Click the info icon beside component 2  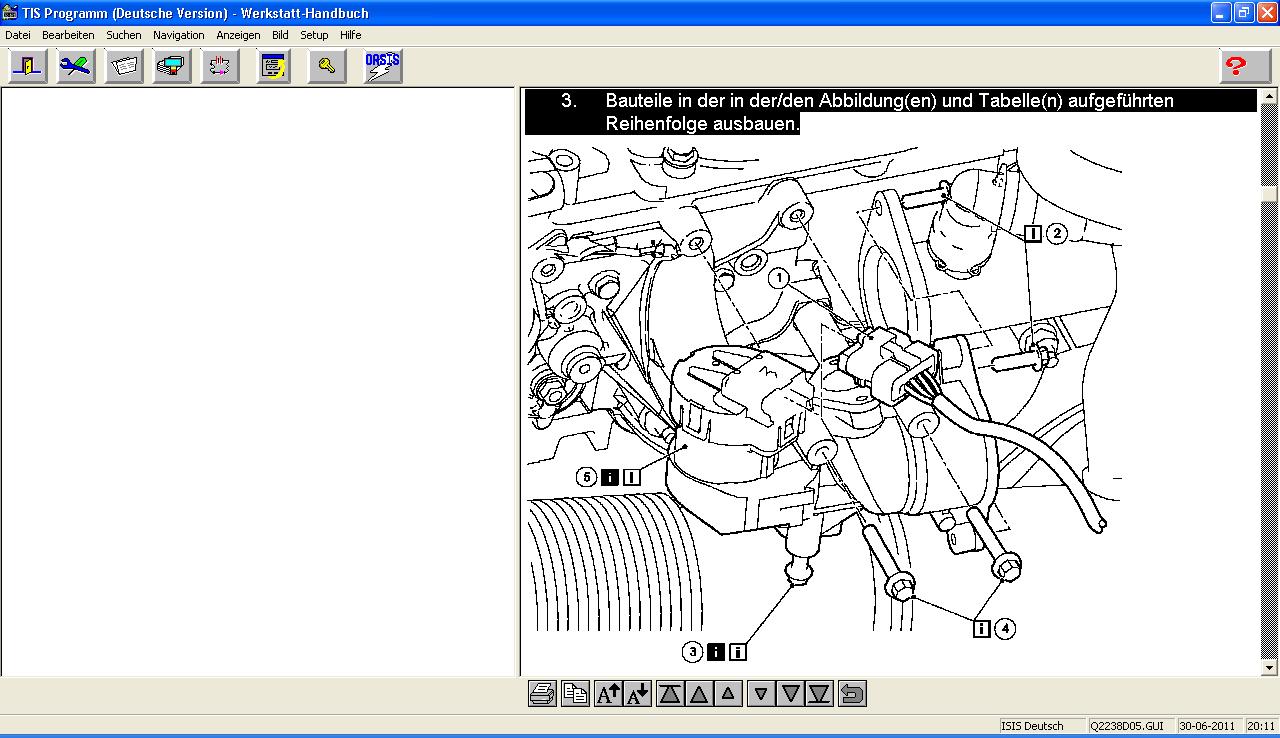(x=1033, y=233)
